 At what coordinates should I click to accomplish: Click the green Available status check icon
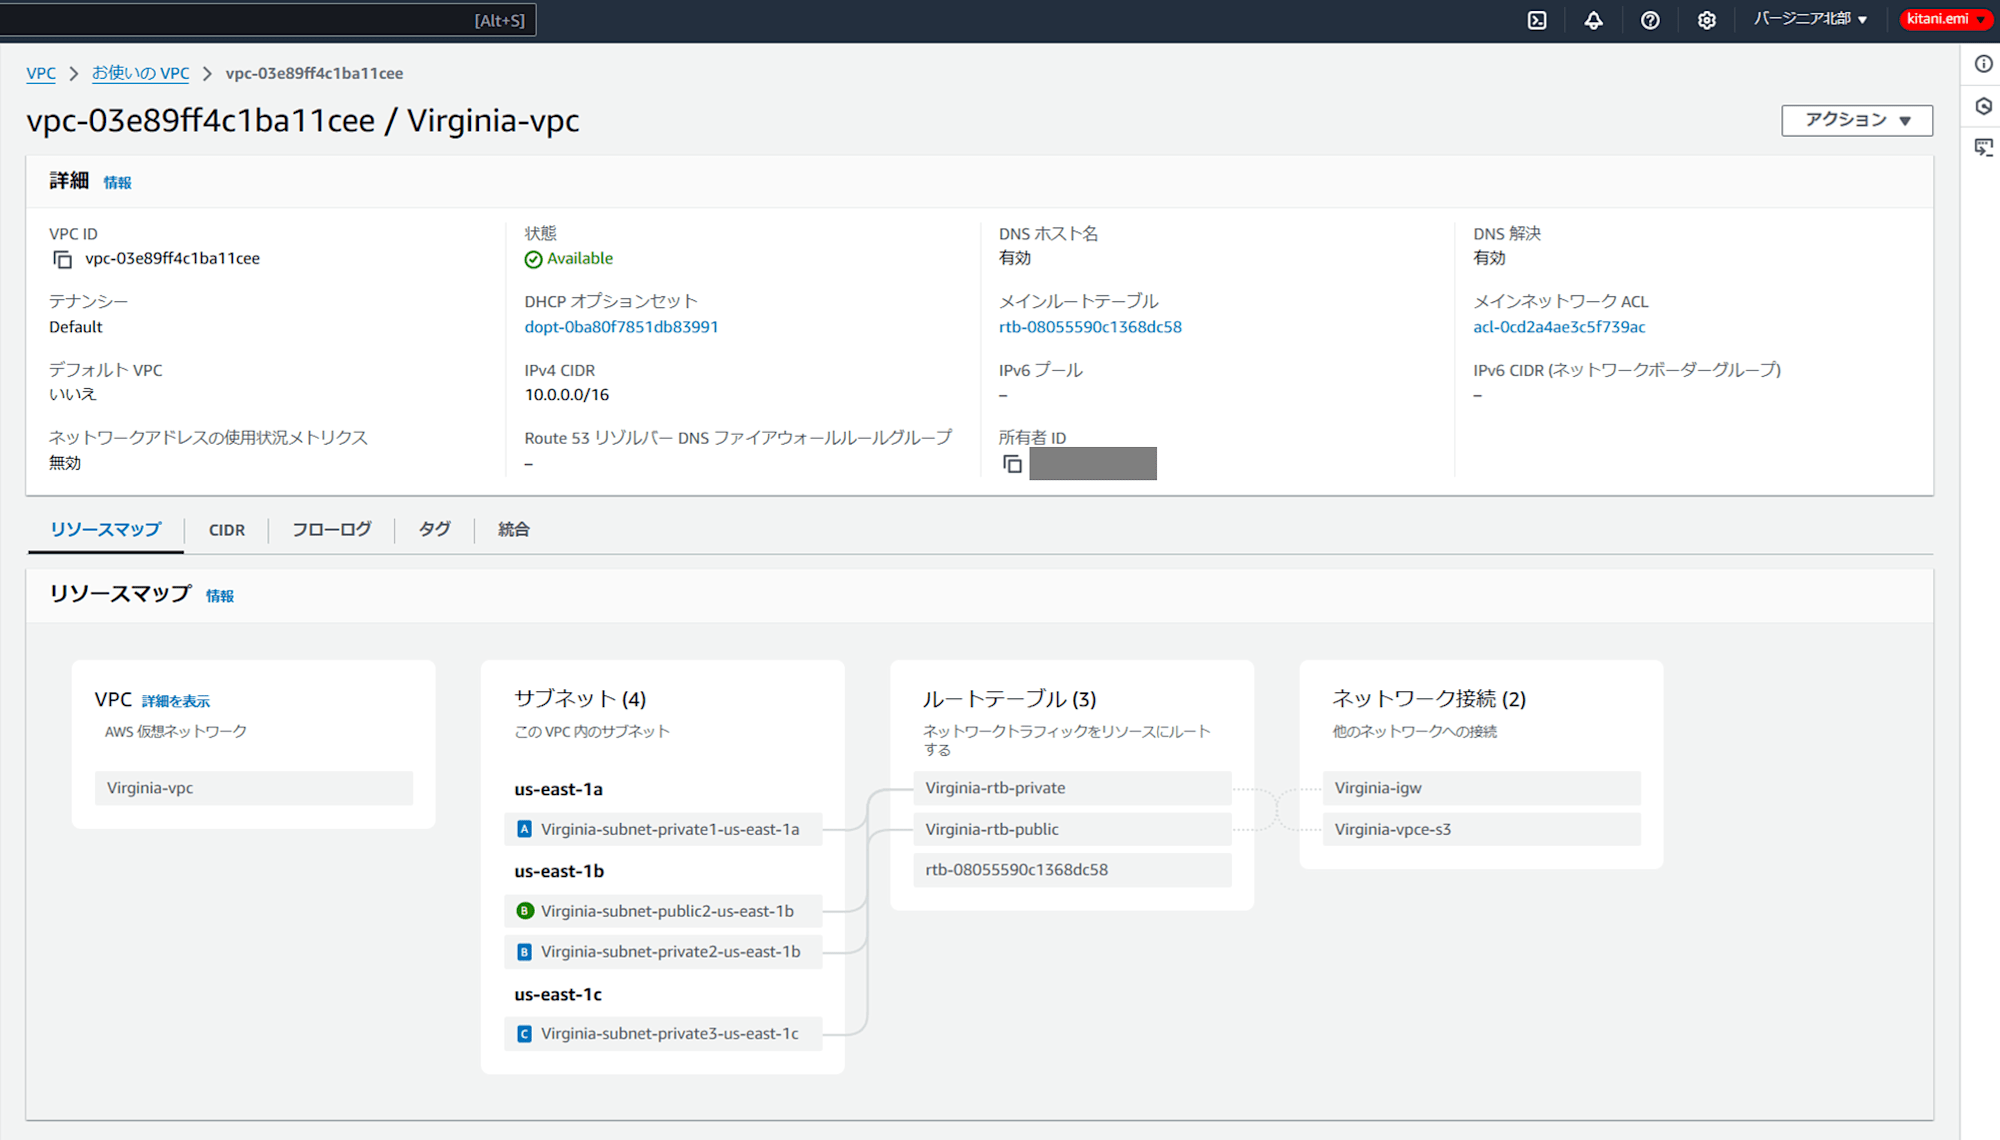pos(533,259)
